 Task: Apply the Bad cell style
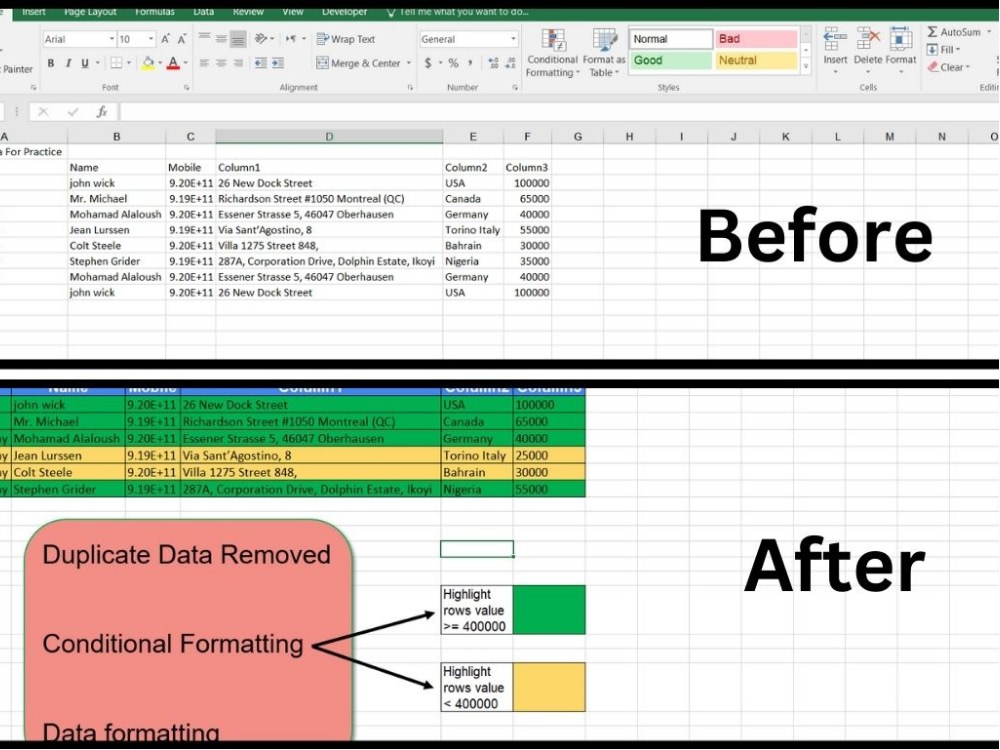tap(756, 39)
